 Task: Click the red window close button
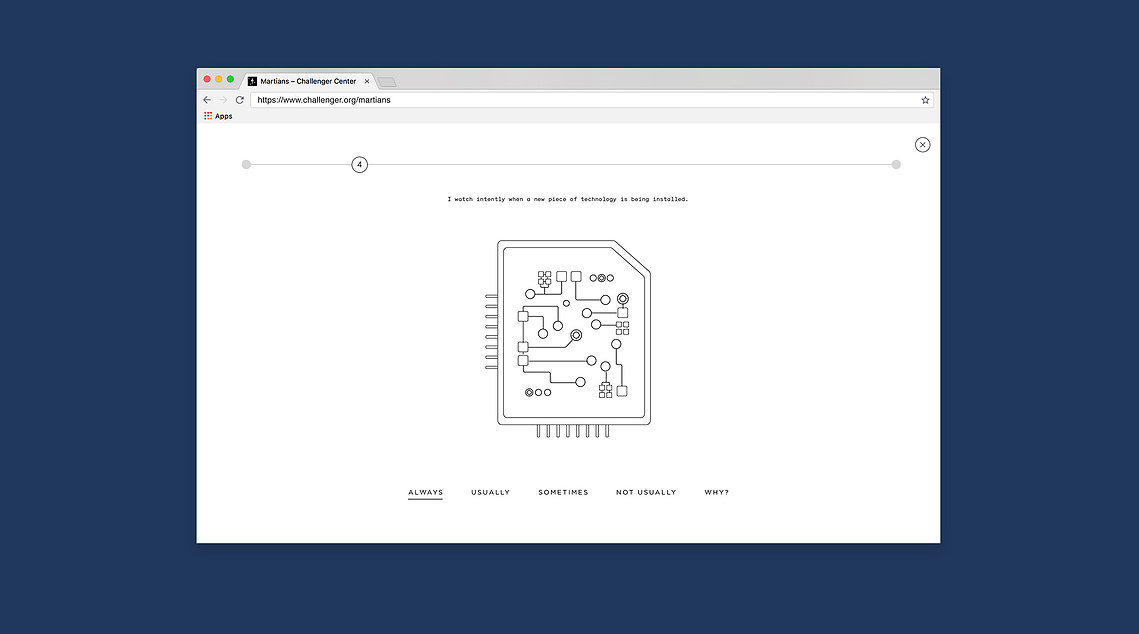pyautogui.click(x=207, y=79)
